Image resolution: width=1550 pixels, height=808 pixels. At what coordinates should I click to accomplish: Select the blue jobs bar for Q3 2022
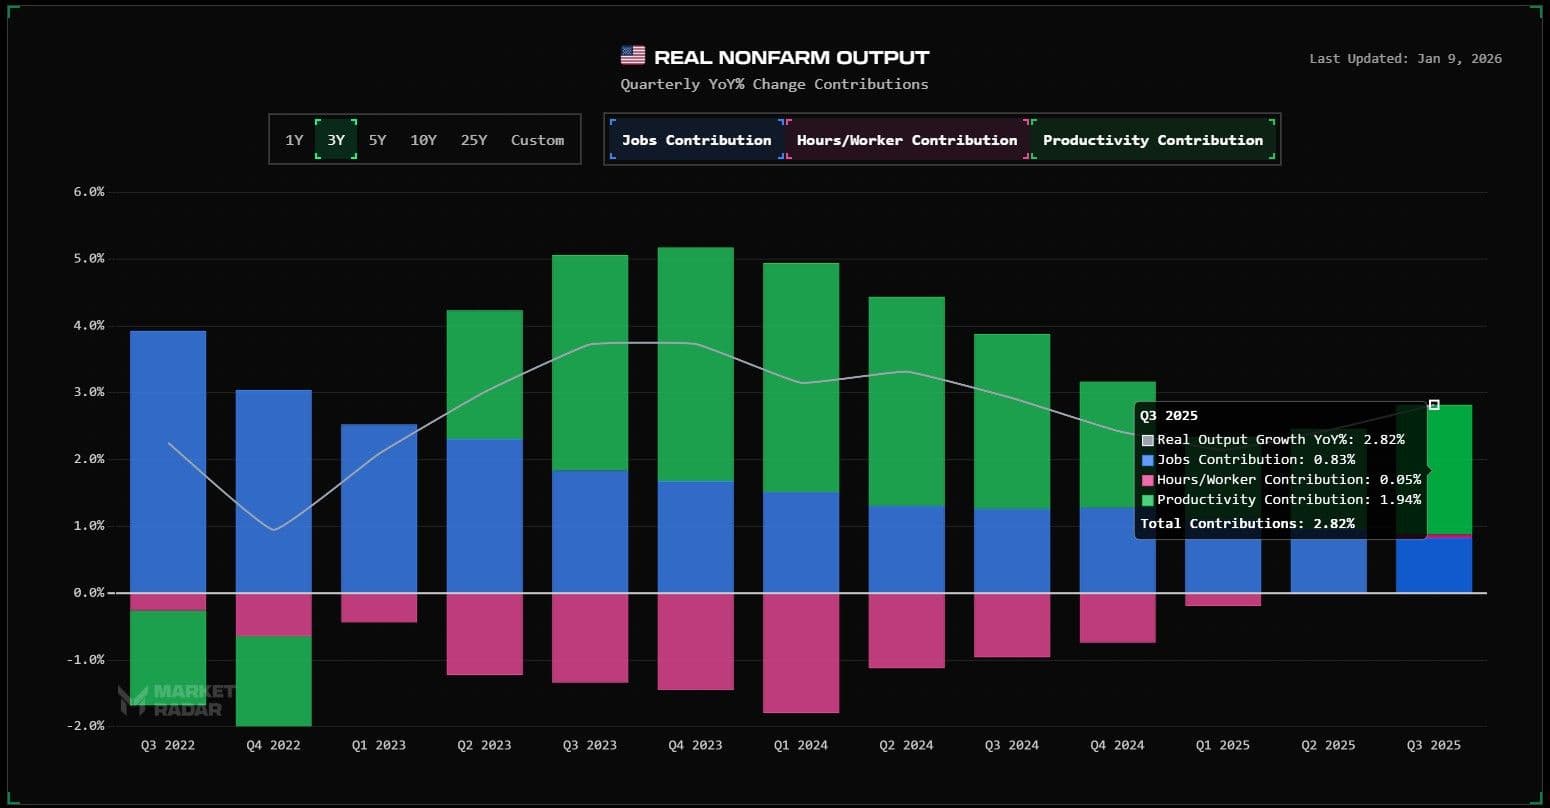[168, 460]
